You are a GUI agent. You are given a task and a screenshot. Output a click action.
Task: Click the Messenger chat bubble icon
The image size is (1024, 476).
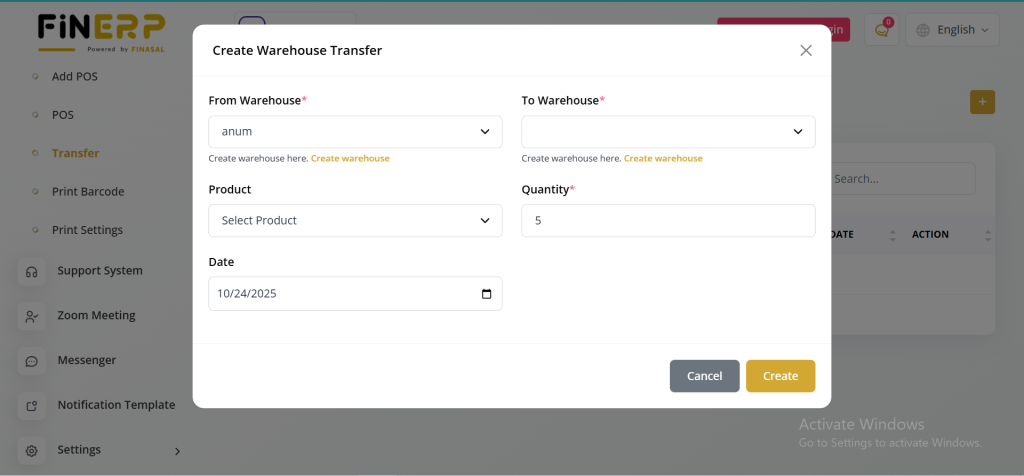click(32, 360)
